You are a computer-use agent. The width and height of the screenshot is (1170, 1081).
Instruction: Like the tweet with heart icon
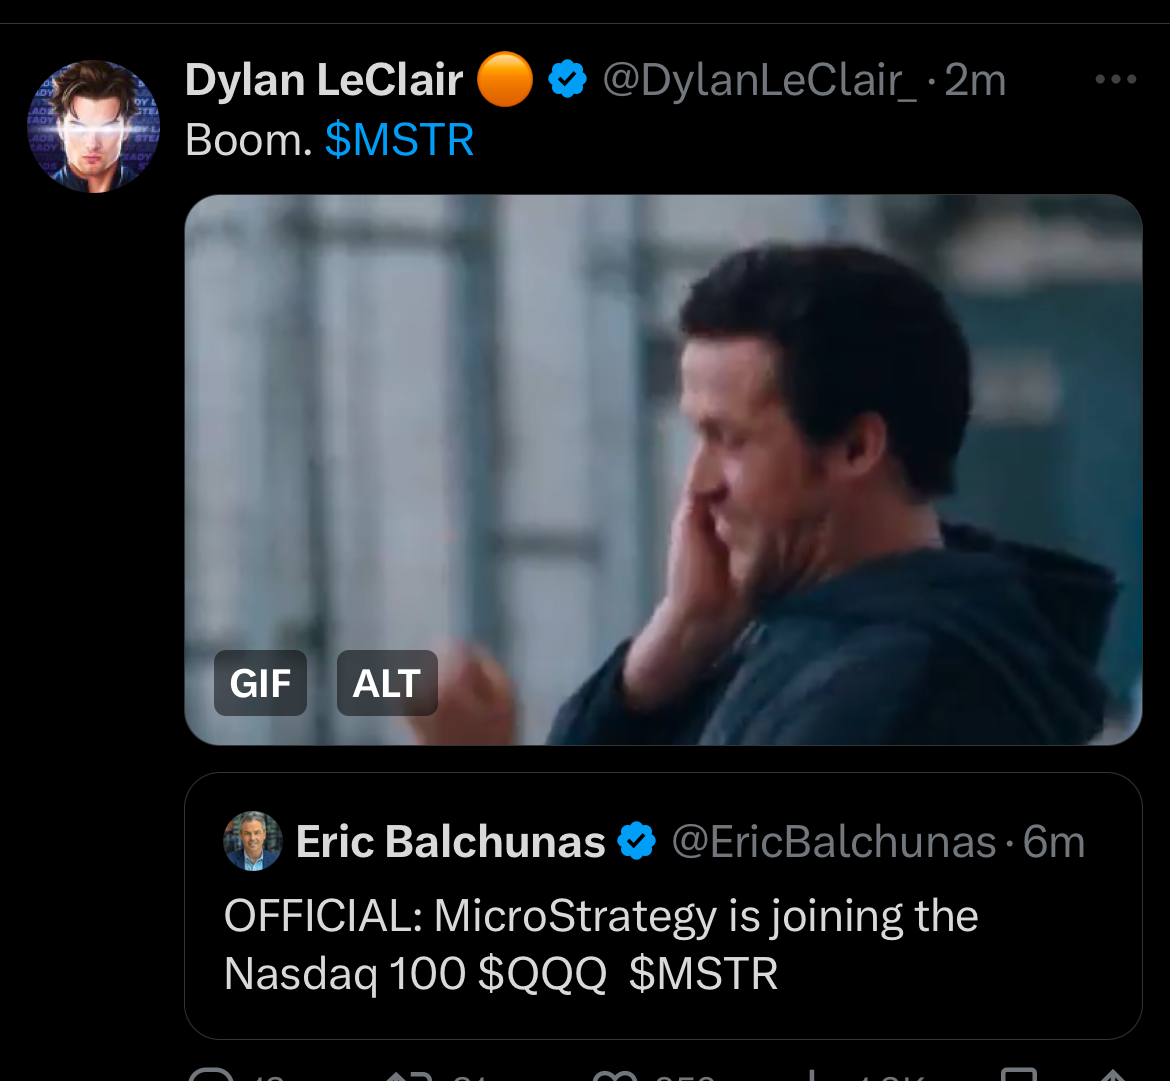[612, 1074]
